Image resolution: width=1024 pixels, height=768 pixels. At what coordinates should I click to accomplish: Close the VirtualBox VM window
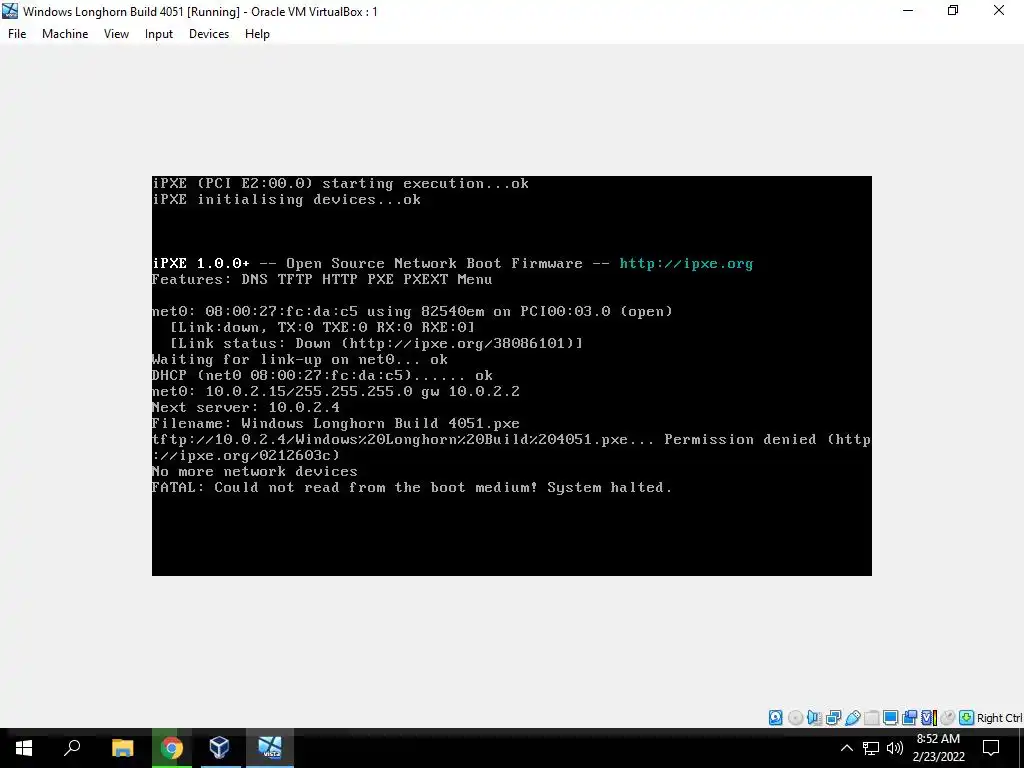[999, 11]
